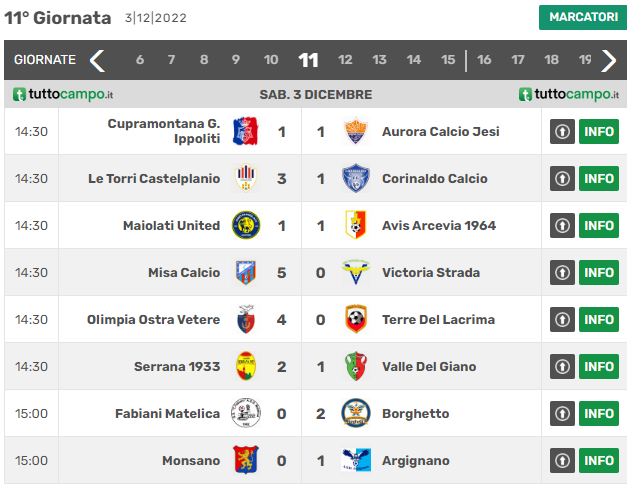Select giornata 12 tab
The width and height of the screenshot is (627, 484).
(345, 60)
